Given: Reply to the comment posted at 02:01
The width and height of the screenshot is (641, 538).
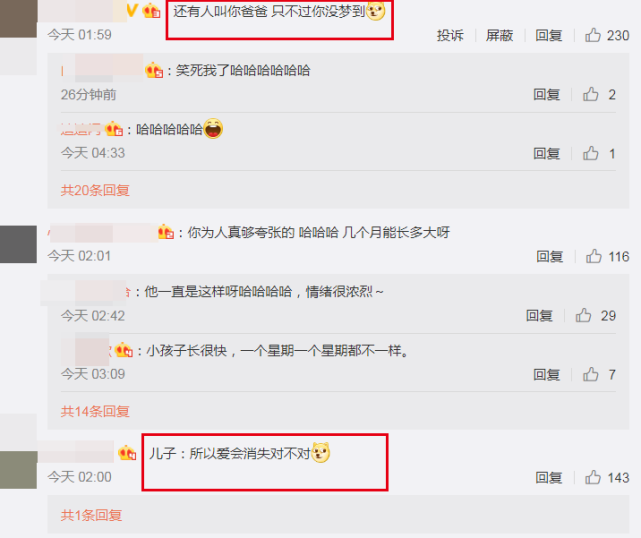Looking at the screenshot, I should [549, 257].
